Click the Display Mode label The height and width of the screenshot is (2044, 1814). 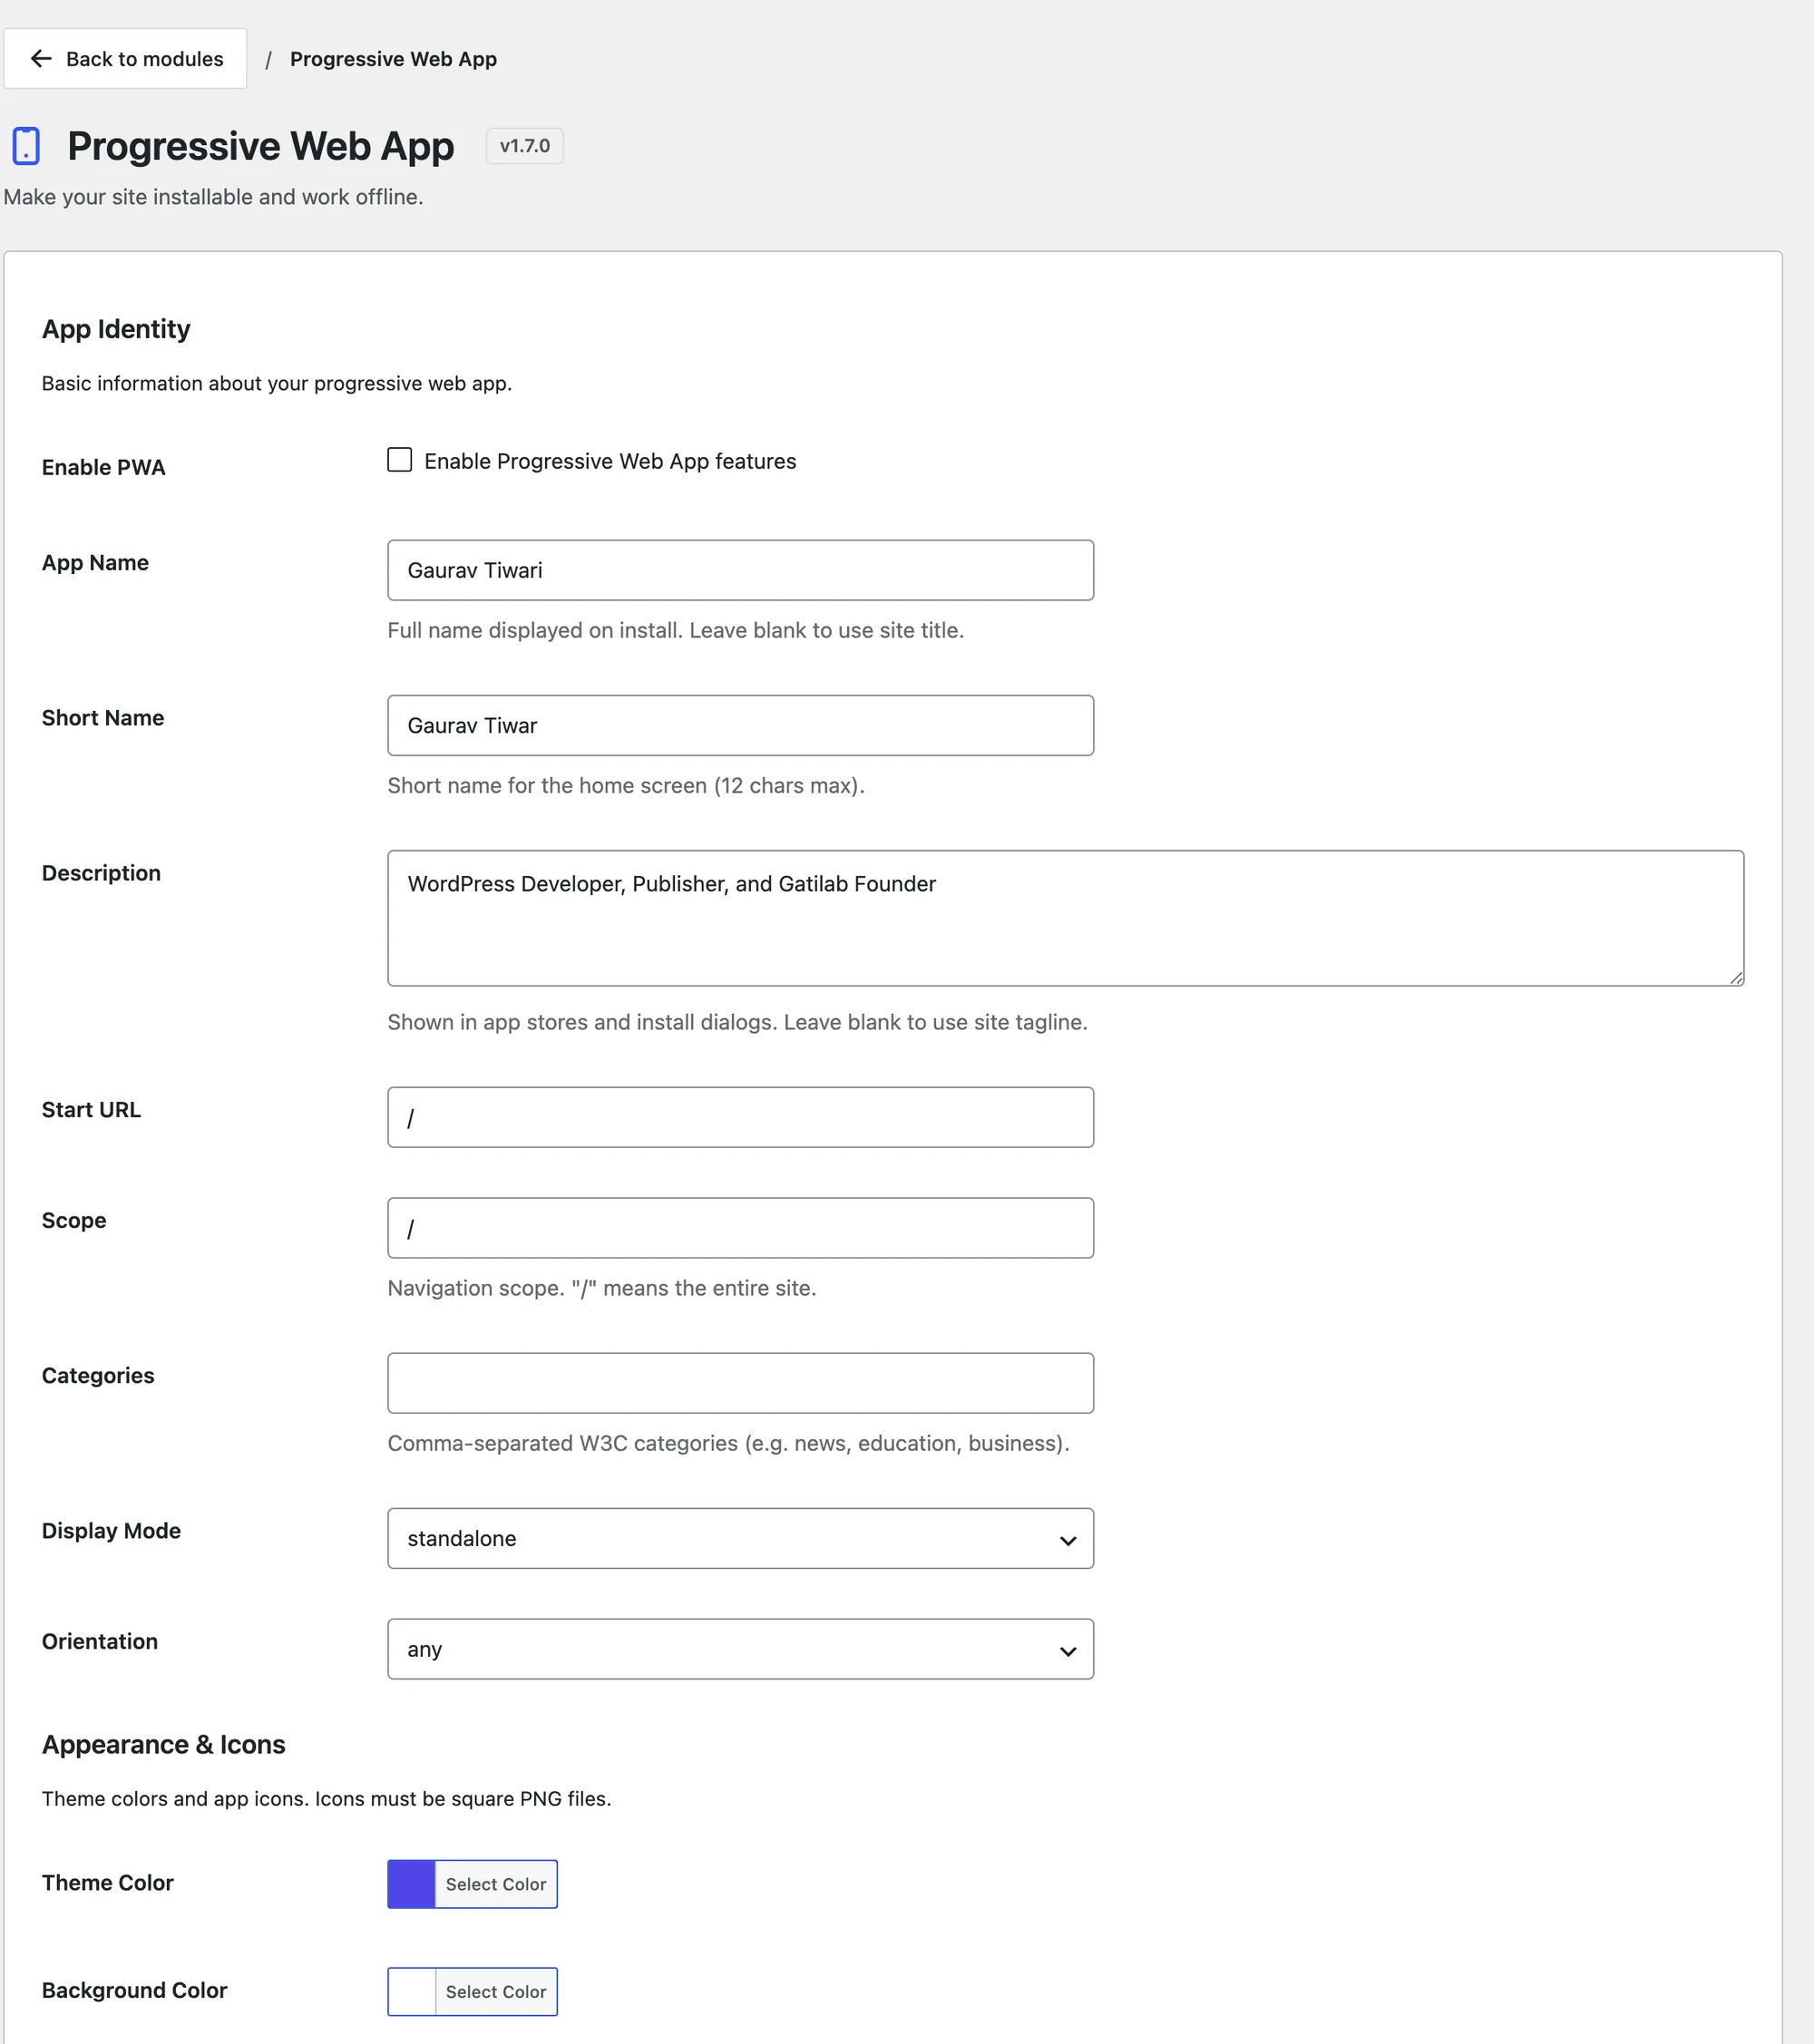(111, 1531)
